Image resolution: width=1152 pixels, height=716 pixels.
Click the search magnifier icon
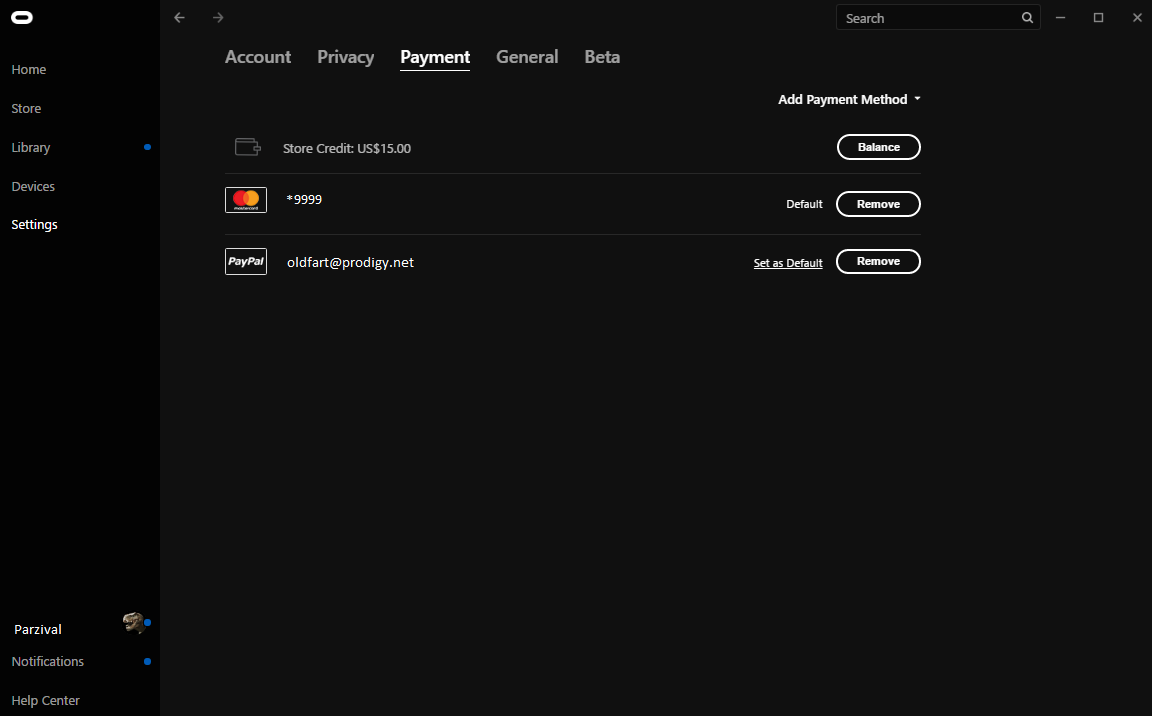click(1027, 18)
